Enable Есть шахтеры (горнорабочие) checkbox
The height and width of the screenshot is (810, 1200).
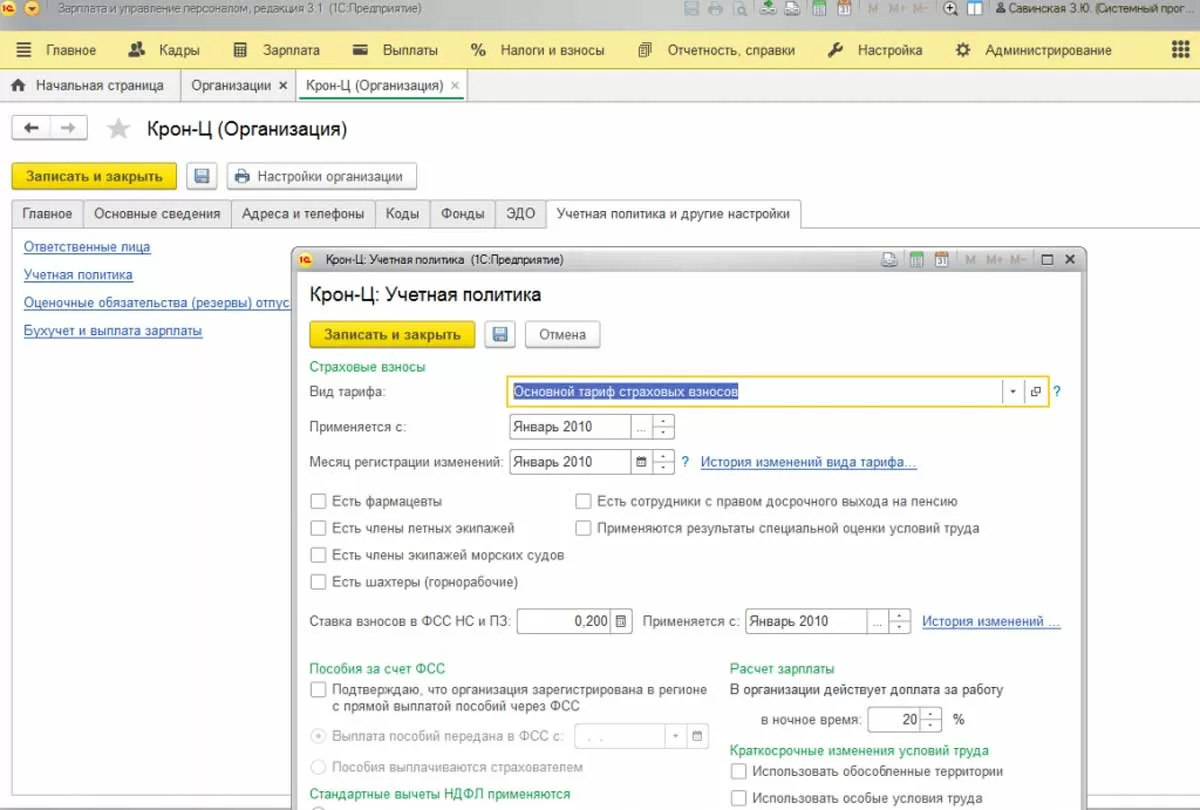pos(318,582)
